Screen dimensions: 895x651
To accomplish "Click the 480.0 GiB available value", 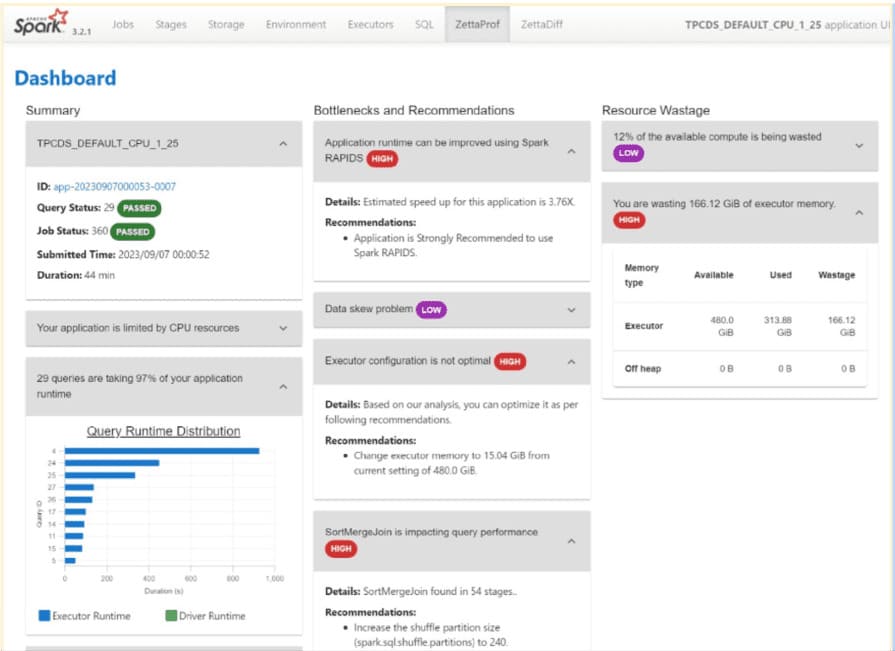I will 722,326.
